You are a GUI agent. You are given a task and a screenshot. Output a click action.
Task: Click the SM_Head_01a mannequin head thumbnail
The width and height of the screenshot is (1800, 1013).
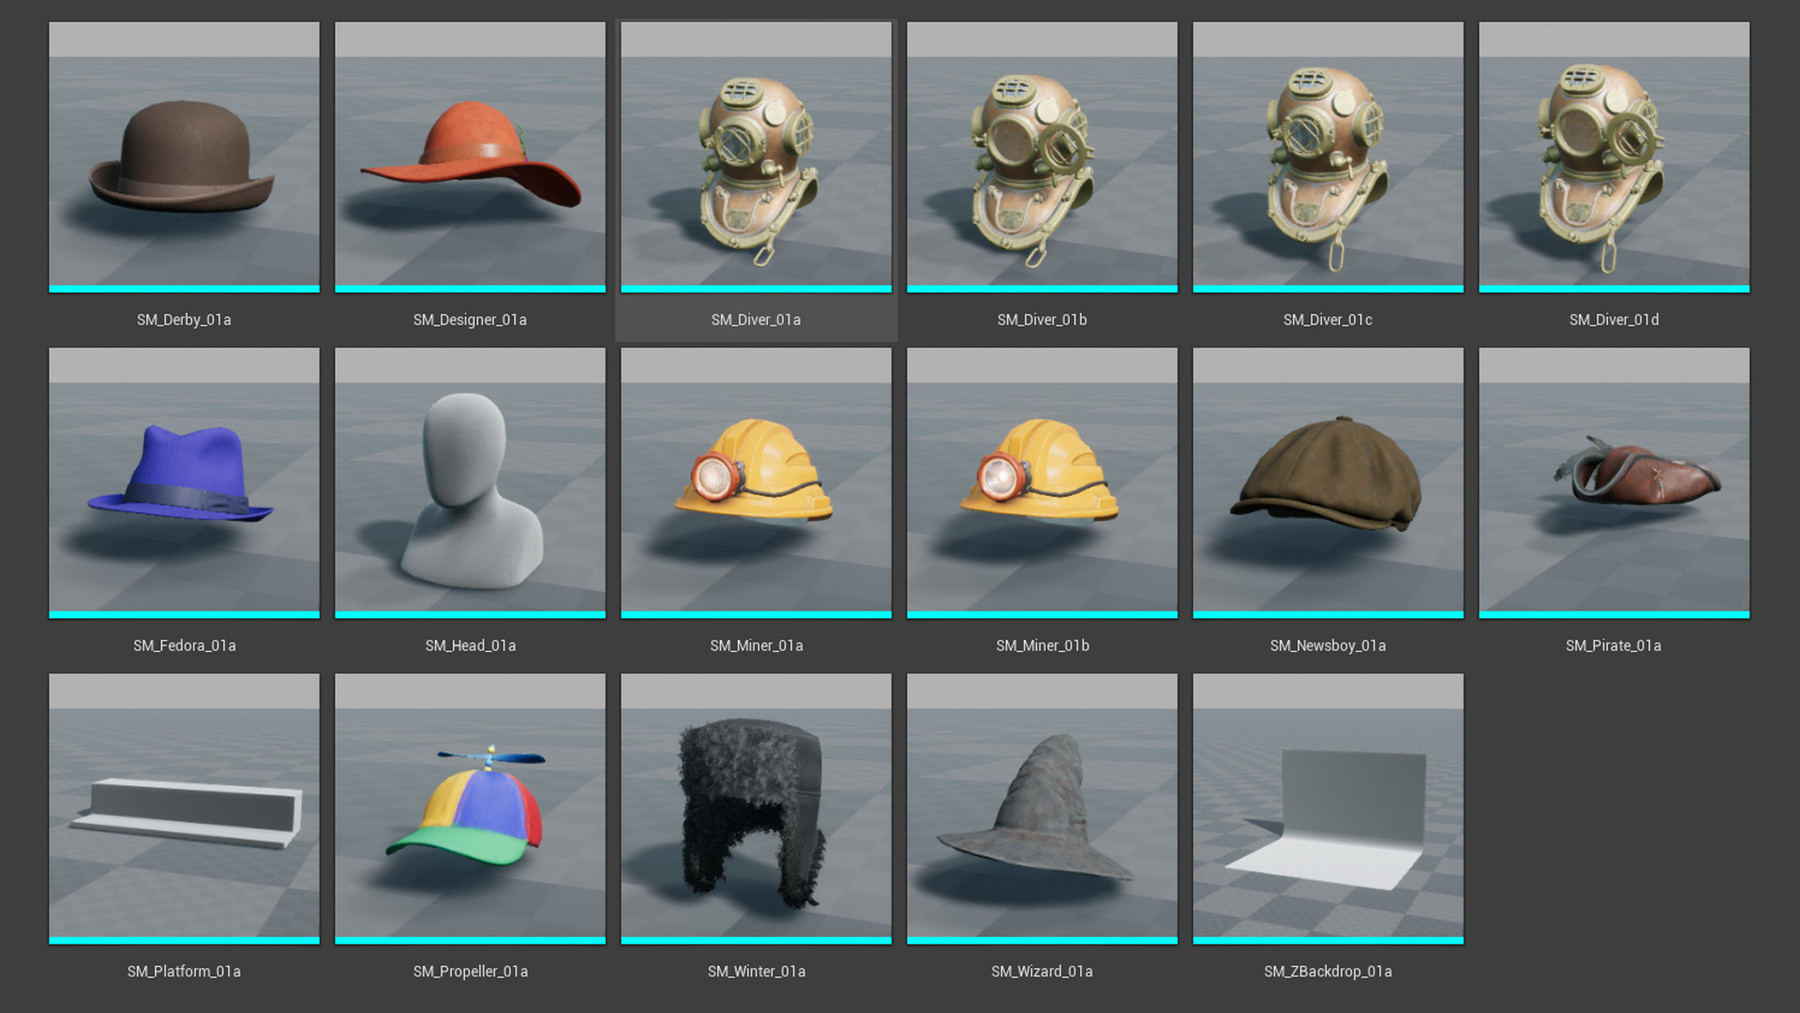pos(470,481)
